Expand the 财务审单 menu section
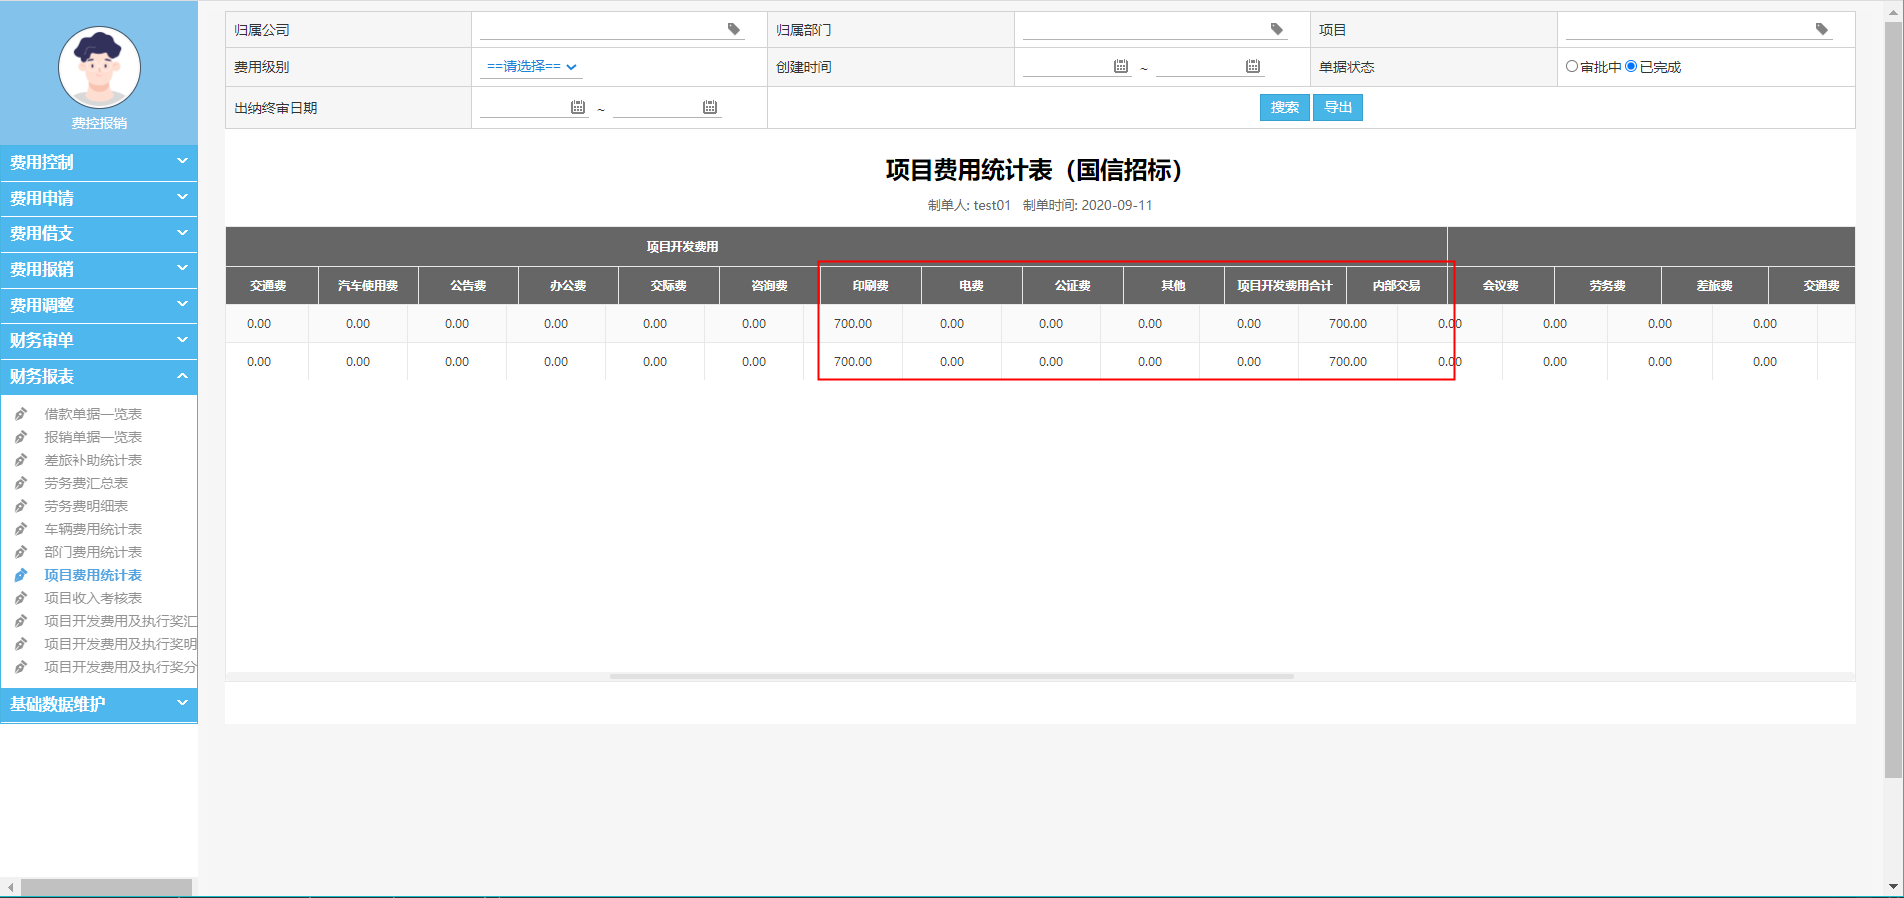Viewport: 1904px width, 898px height. [99, 340]
